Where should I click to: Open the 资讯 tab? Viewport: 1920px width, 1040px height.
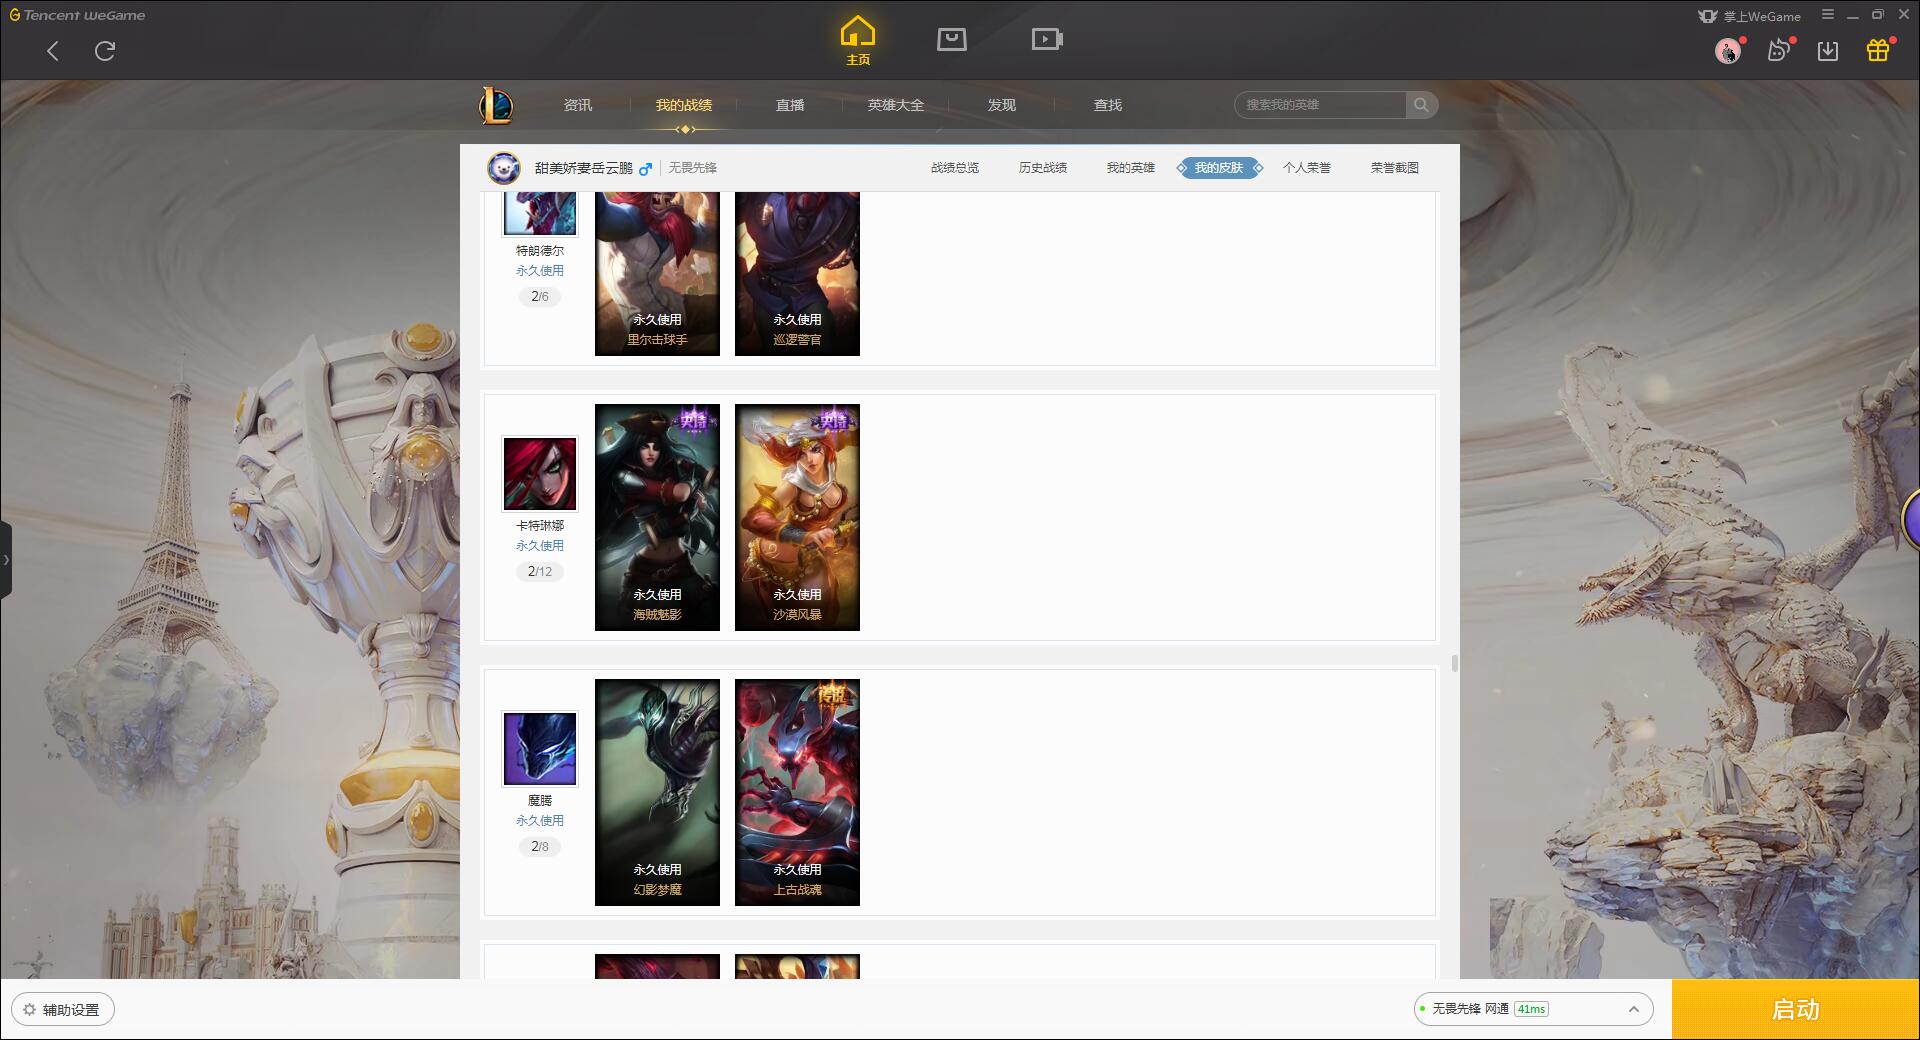[x=578, y=105]
